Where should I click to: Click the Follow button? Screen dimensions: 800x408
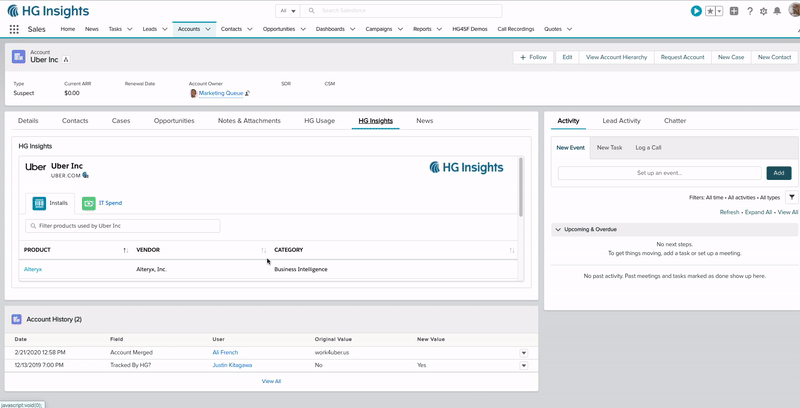coord(533,57)
